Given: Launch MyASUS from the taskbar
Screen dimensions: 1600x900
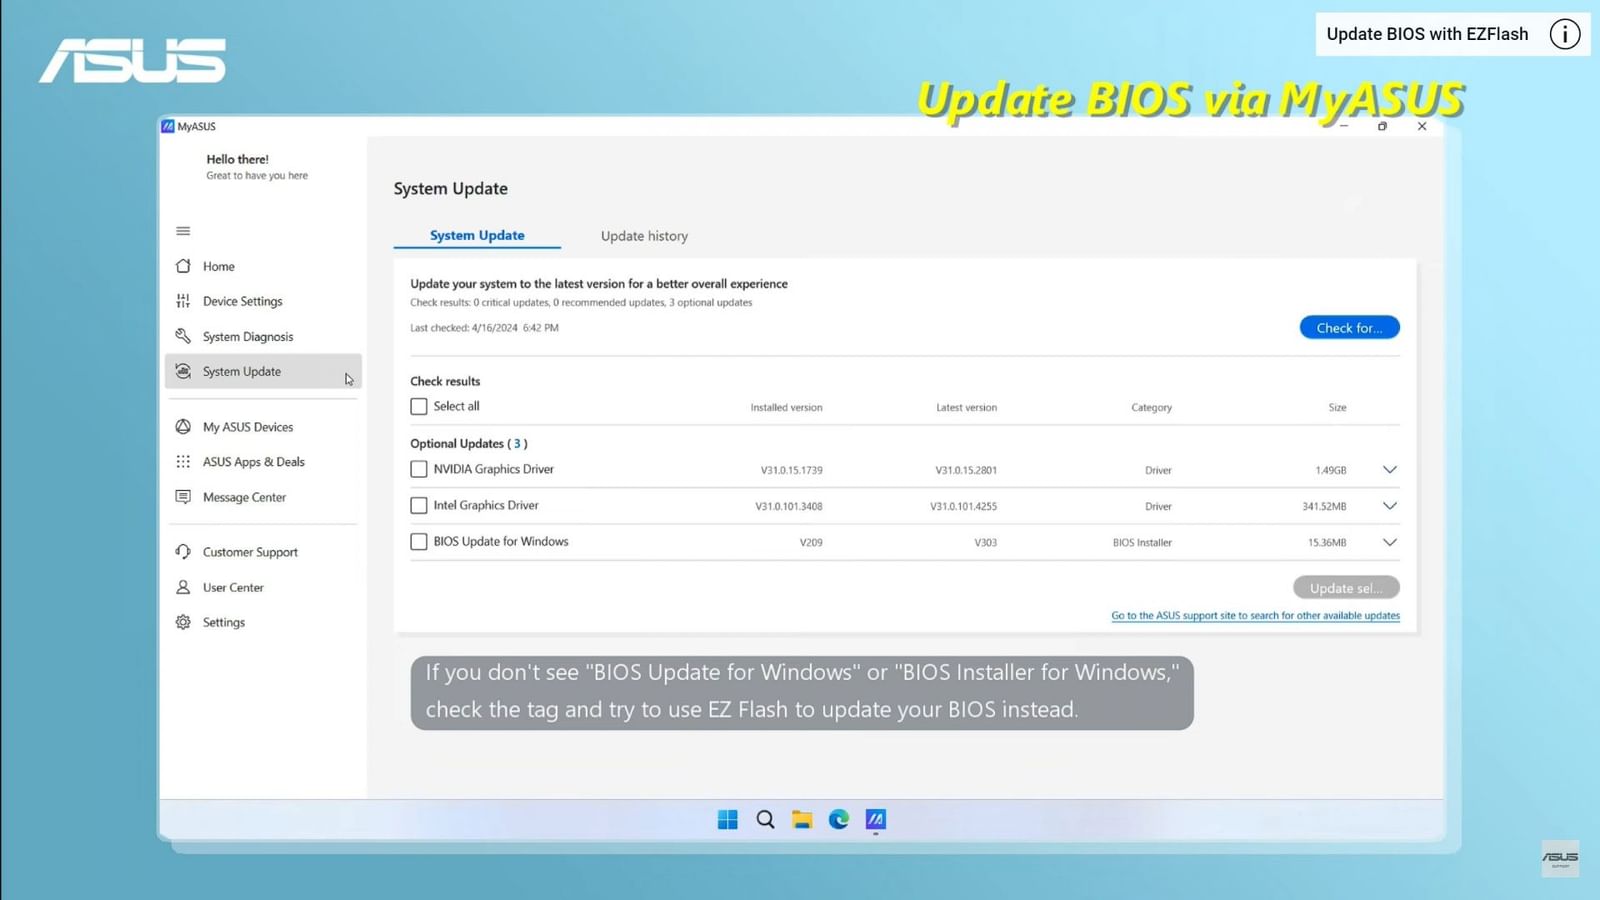Looking at the screenshot, I should click(875, 819).
